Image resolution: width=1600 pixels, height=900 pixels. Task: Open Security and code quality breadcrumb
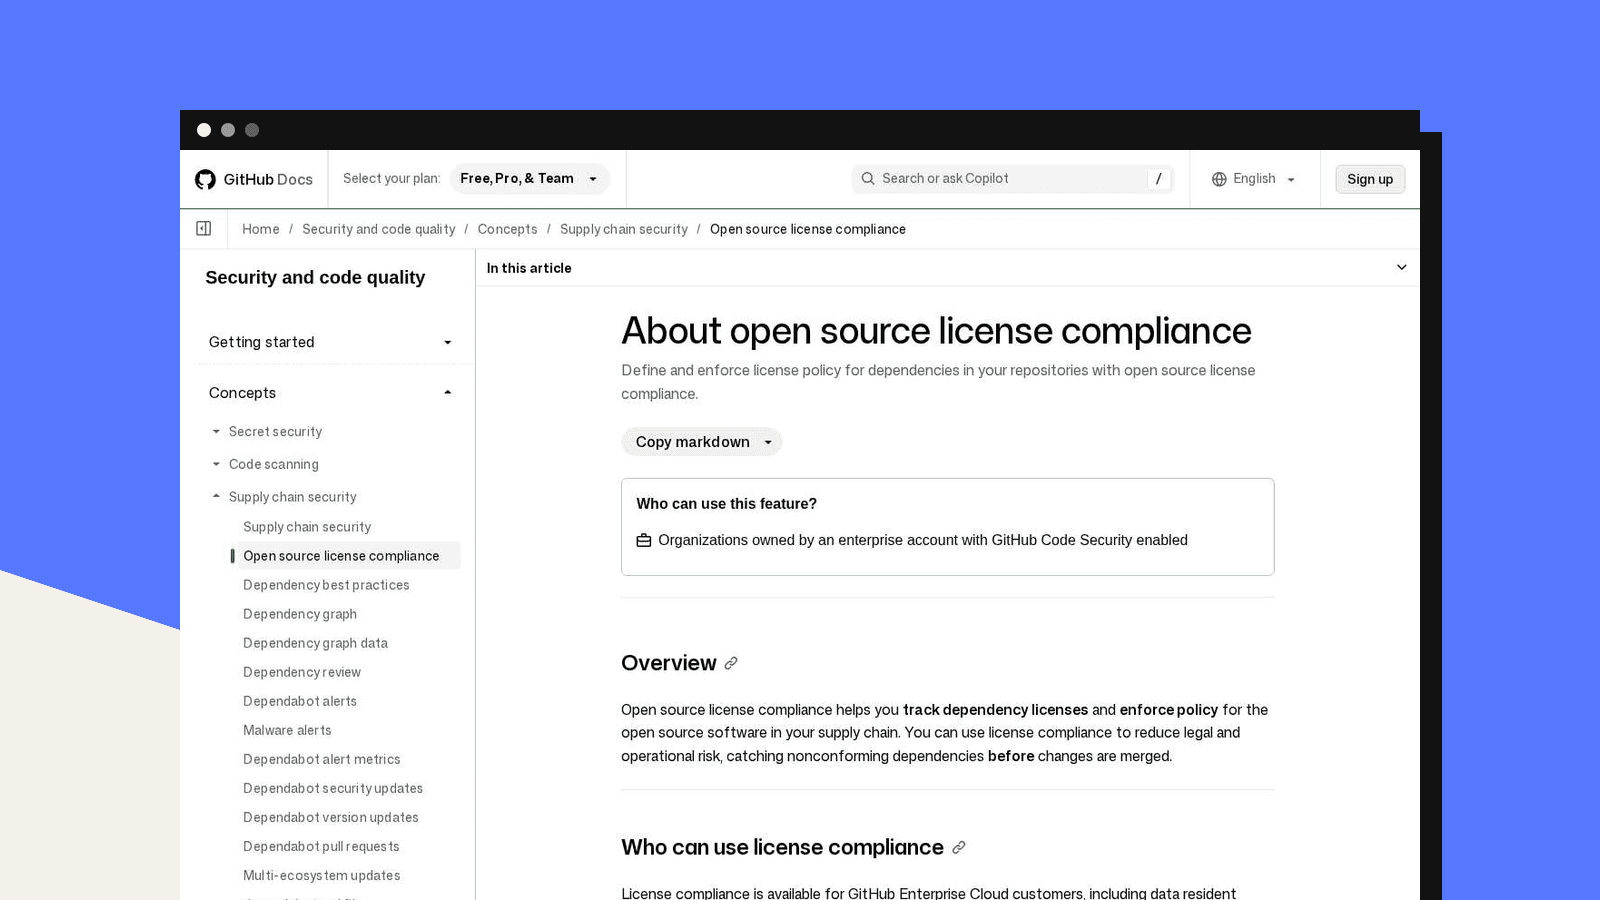[378, 229]
